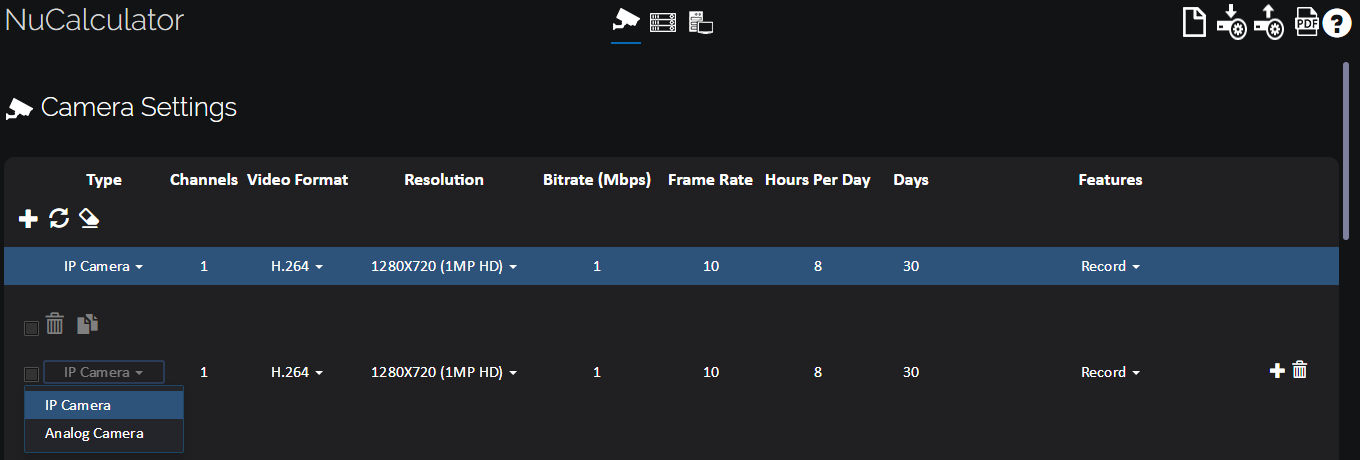
Task: Create a new blank project file
Action: click(1194, 21)
